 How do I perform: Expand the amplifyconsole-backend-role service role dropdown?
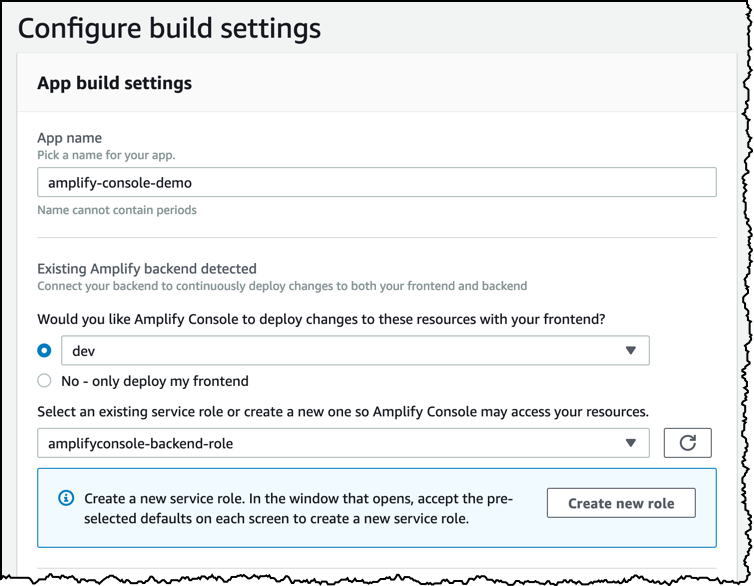tap(342, 443)
